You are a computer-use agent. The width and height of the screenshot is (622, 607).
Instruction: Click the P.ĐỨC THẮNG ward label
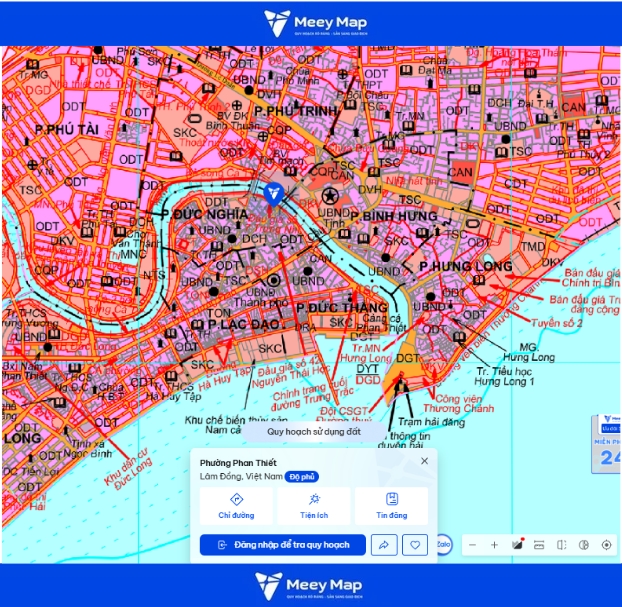tap(342, 308)
